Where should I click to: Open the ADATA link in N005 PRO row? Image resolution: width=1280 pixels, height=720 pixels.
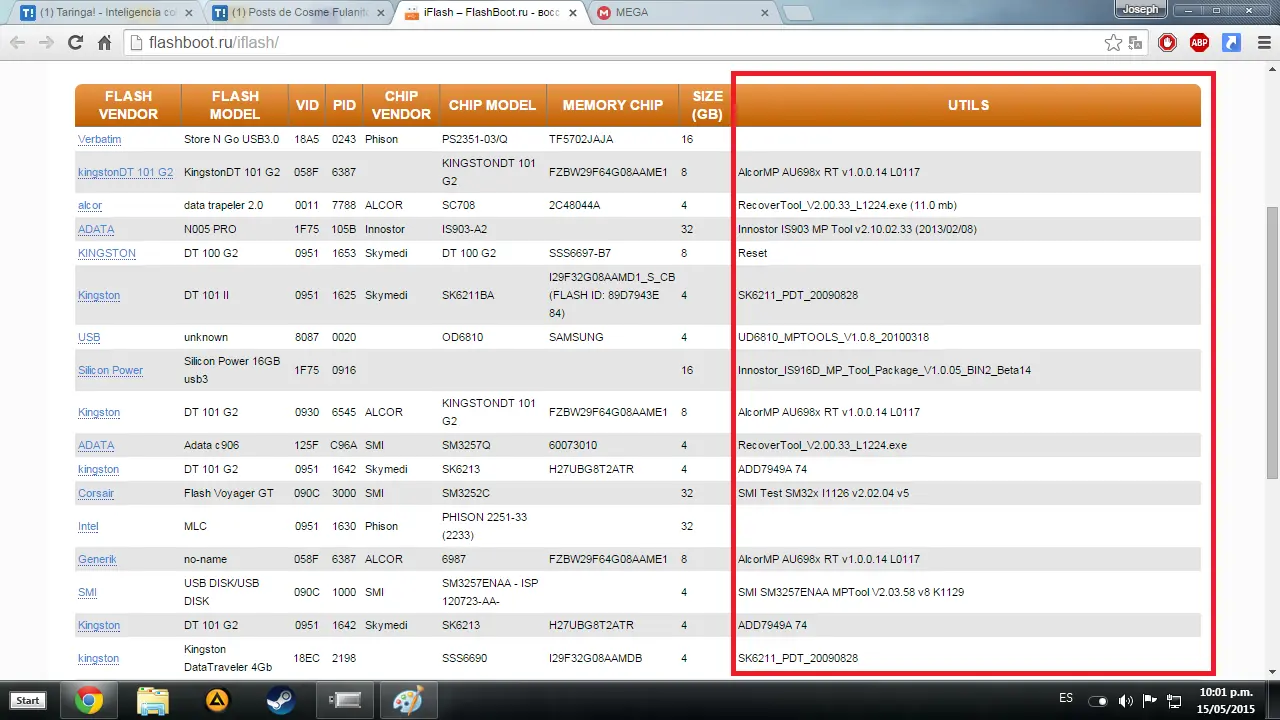coord(96,229)
